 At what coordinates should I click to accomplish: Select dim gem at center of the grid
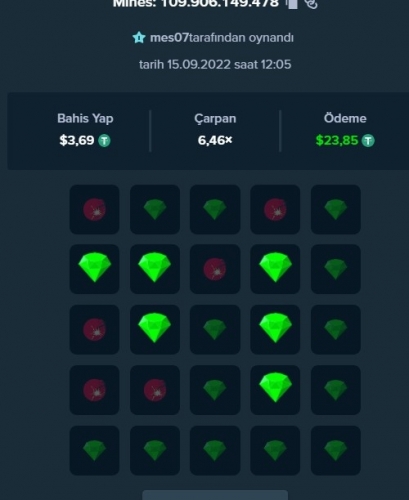click(x=215, y=329)
